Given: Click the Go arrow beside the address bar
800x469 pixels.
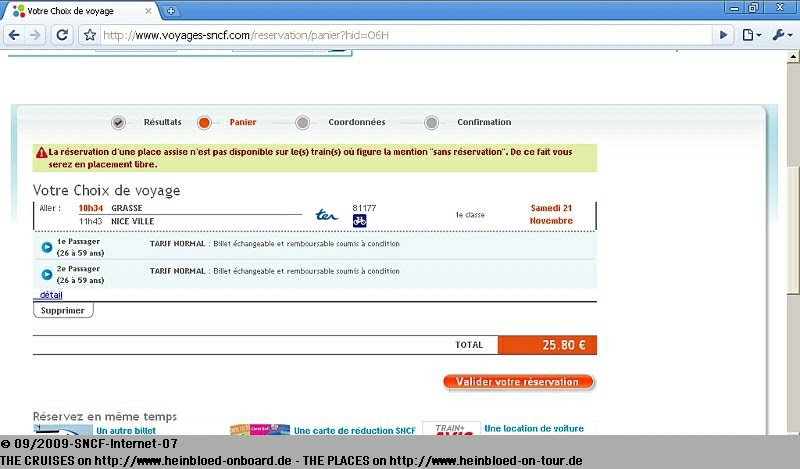Looking at the screenshot, I should click(723, 35).
